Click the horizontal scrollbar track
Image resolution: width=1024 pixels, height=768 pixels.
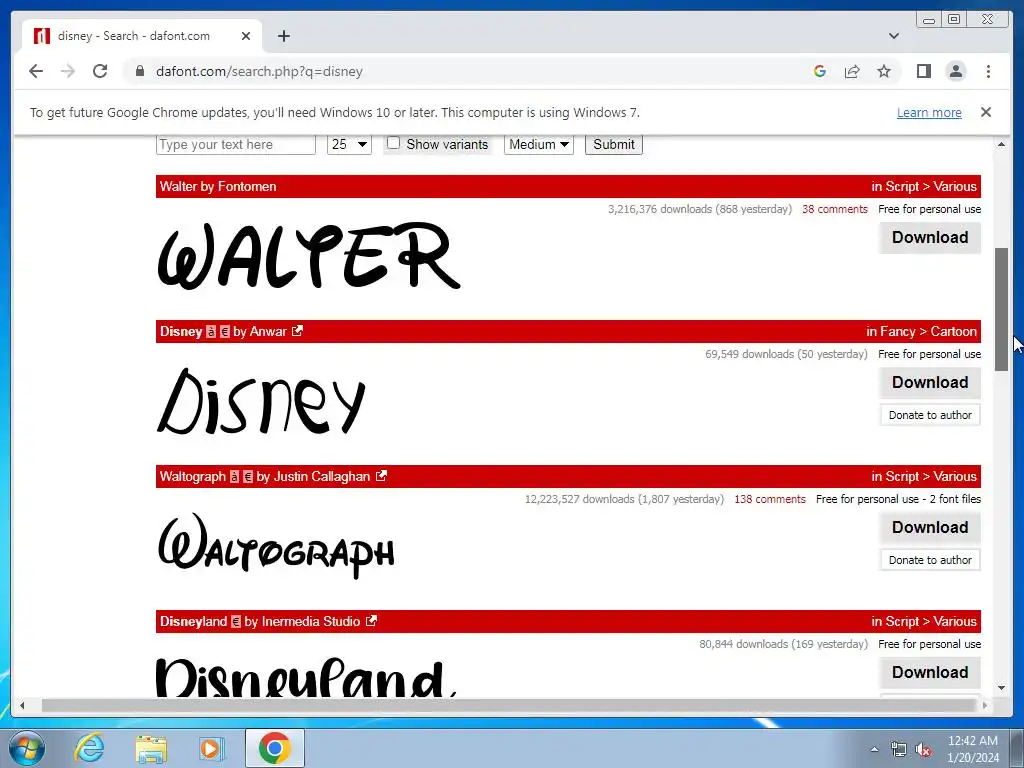(509, 705)
